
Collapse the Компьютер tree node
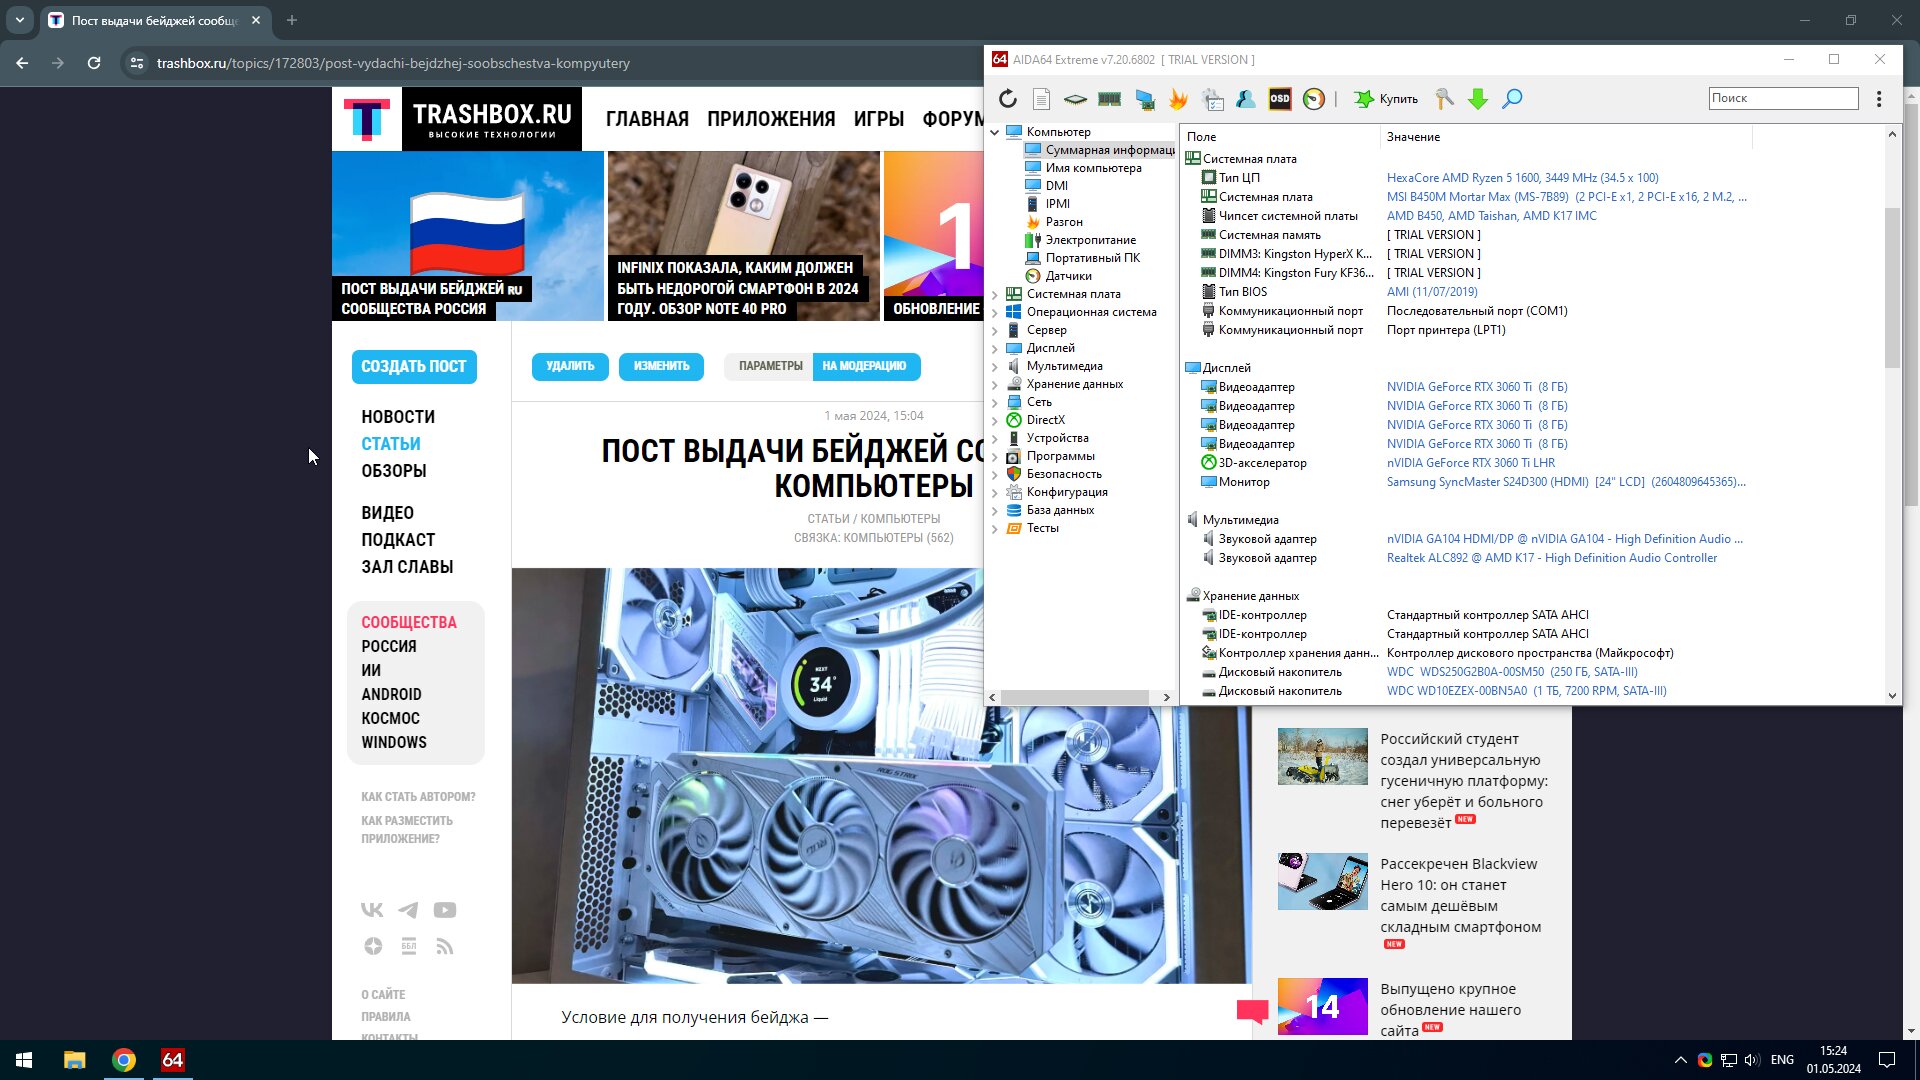(995, 132)
